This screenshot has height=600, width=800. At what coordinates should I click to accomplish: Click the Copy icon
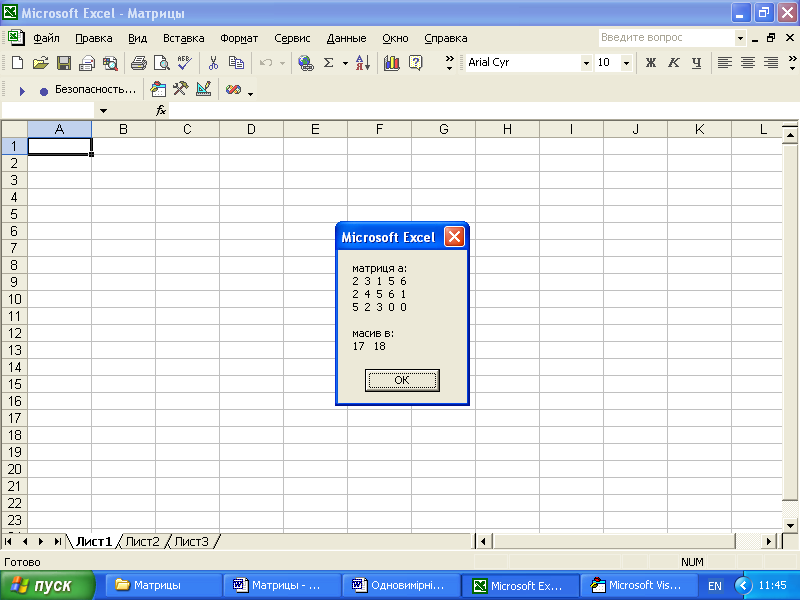[x=236, y=63]
